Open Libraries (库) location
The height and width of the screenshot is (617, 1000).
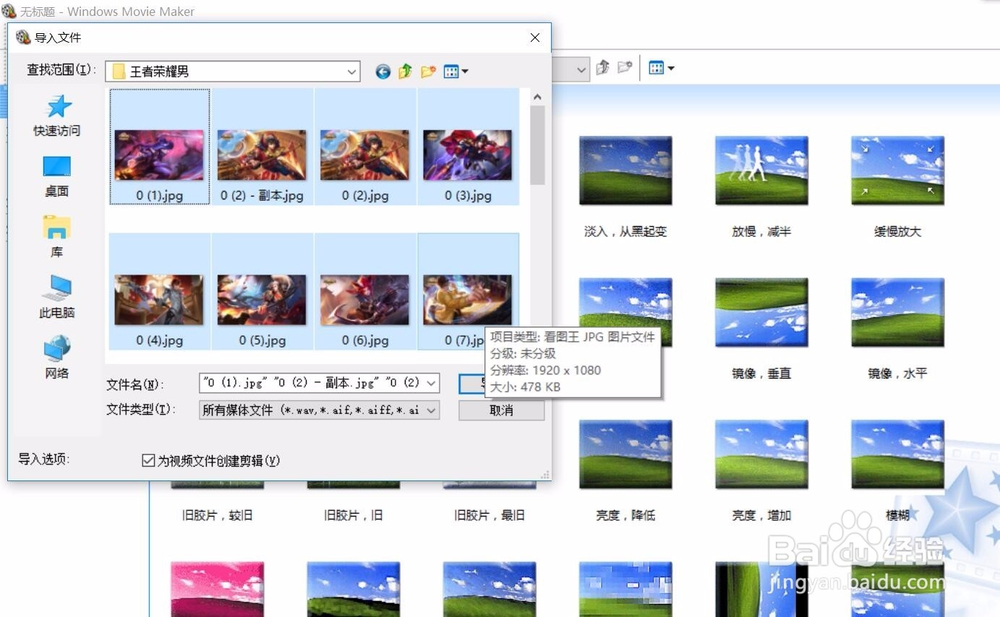pos(57,237)
